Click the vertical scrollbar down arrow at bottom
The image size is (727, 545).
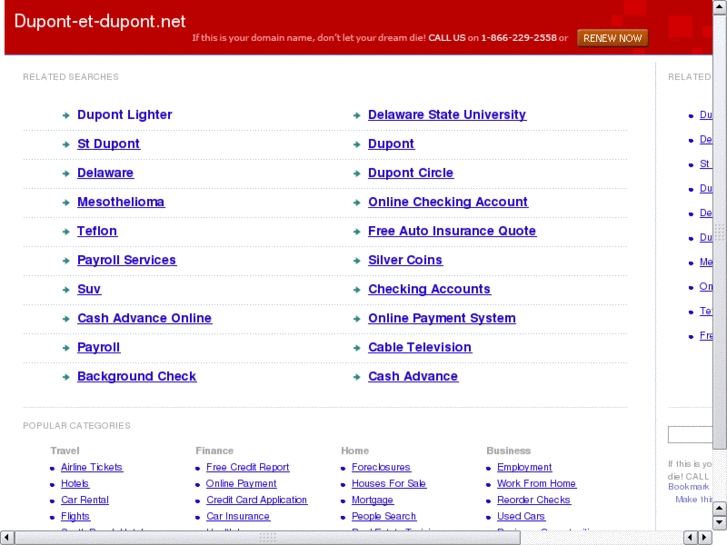click(x=720, y=523)
